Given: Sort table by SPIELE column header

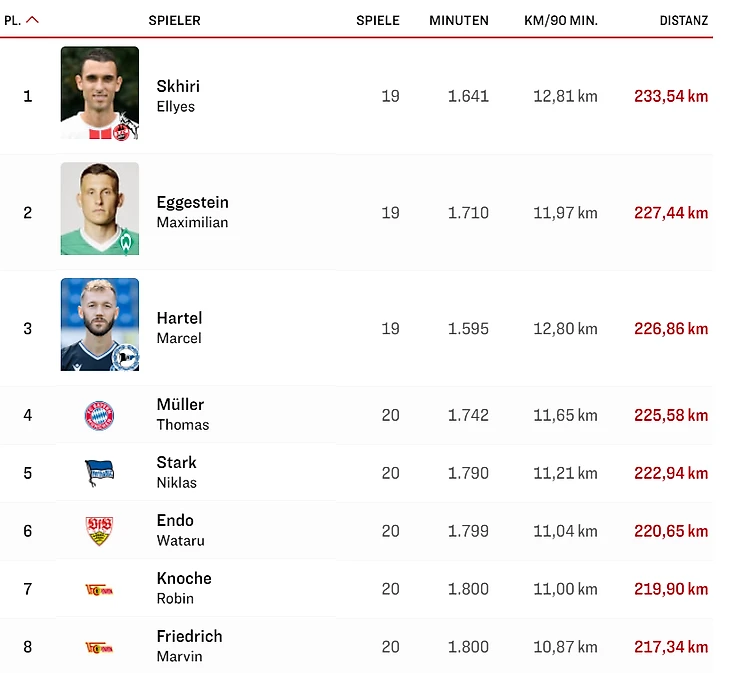Looking at the screenshot, I should click(377, 20).
